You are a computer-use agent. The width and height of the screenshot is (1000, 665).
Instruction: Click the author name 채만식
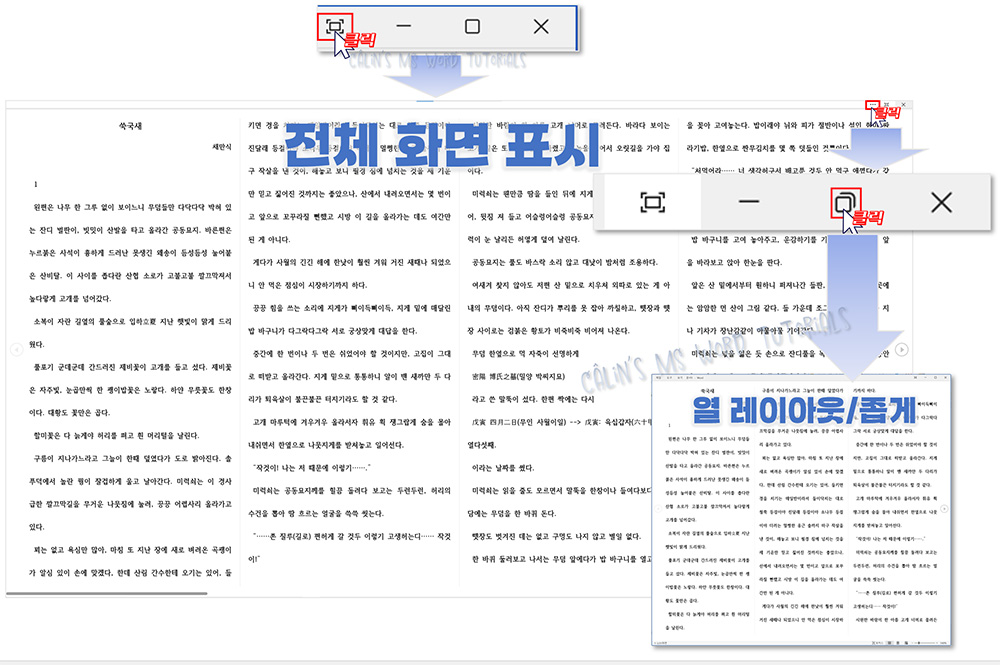click(222, 147)
